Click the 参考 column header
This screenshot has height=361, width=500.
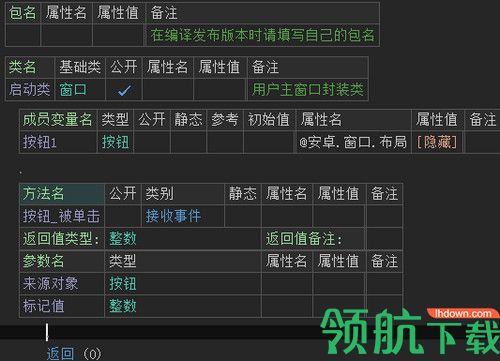225,120
